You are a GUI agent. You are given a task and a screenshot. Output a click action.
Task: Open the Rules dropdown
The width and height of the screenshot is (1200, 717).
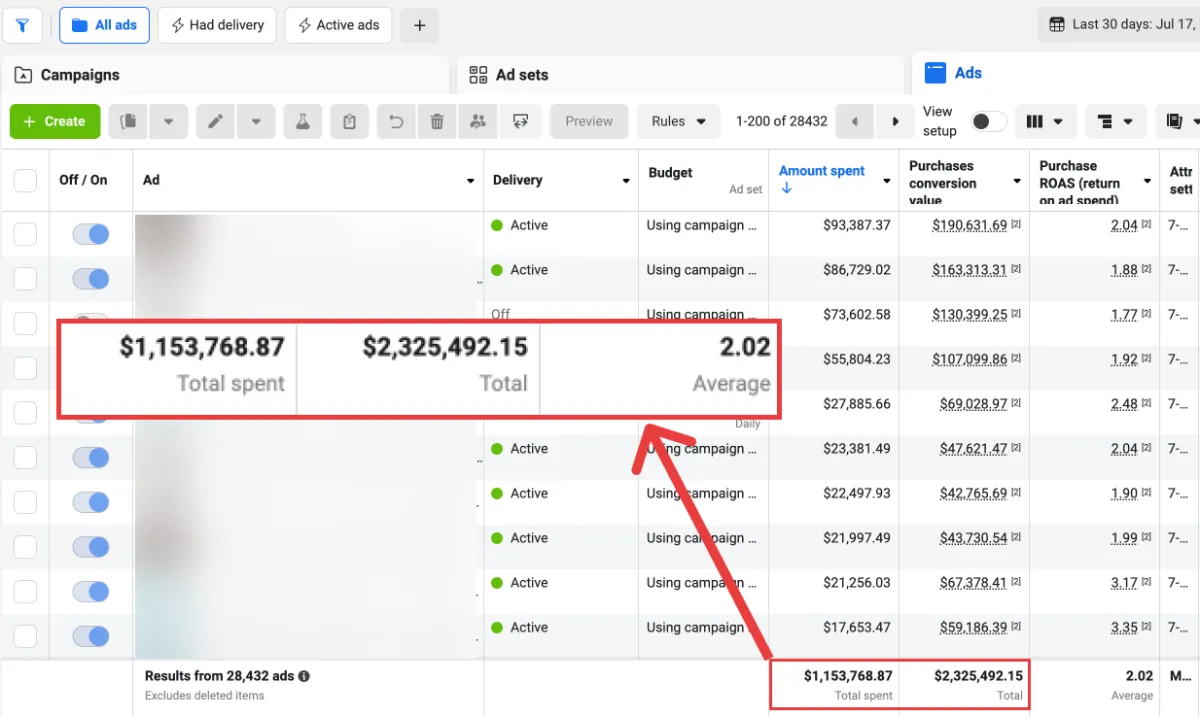[x=678, y=122]
